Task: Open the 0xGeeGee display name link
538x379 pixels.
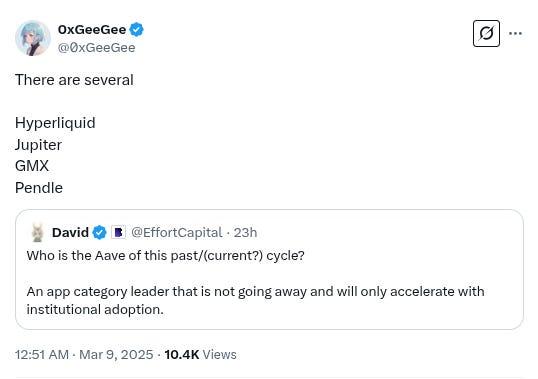Action: pos(92,29)
